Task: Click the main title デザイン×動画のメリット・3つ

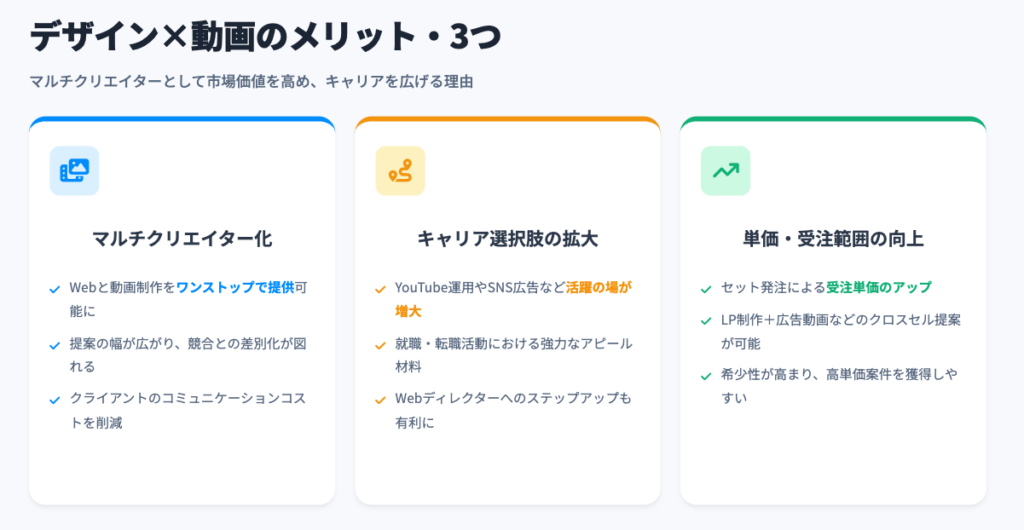Action: [265, 37]
